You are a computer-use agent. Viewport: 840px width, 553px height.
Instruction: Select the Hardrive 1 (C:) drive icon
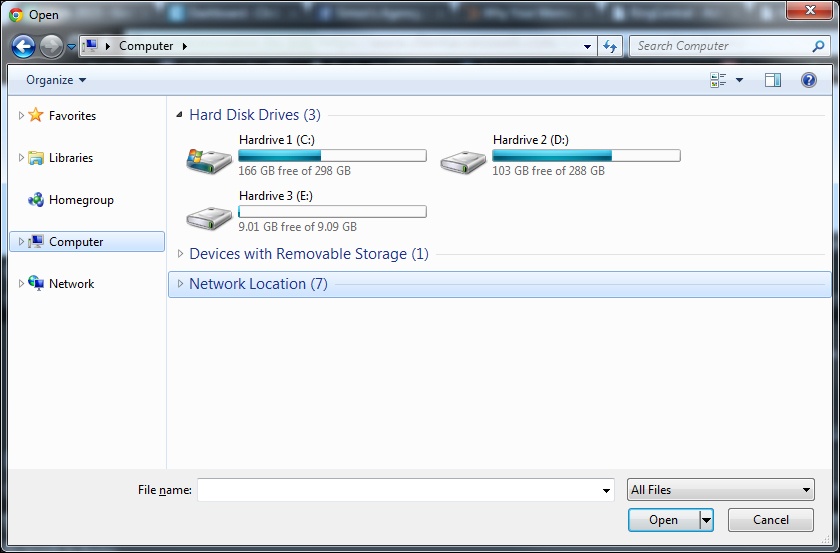pyautogui.click(x=209, y=158)
